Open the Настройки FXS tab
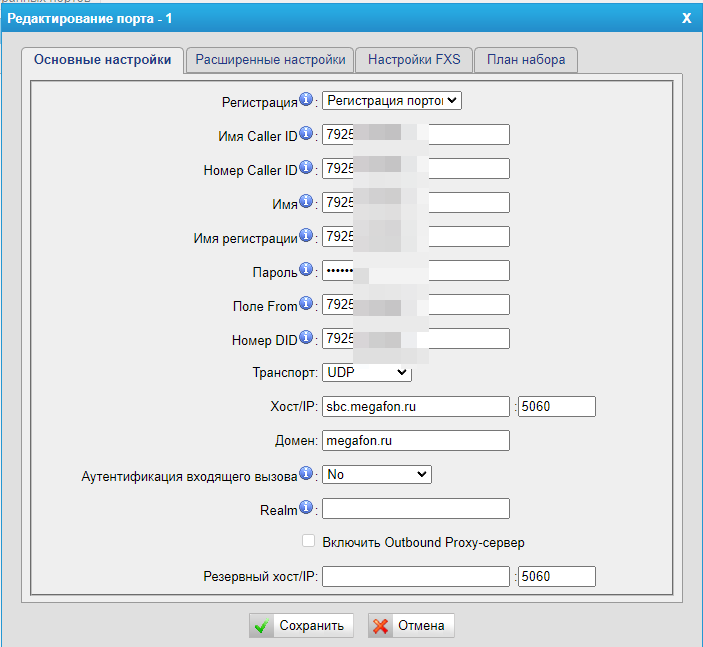This screenshot has width=703, height=647. point(414,60)
